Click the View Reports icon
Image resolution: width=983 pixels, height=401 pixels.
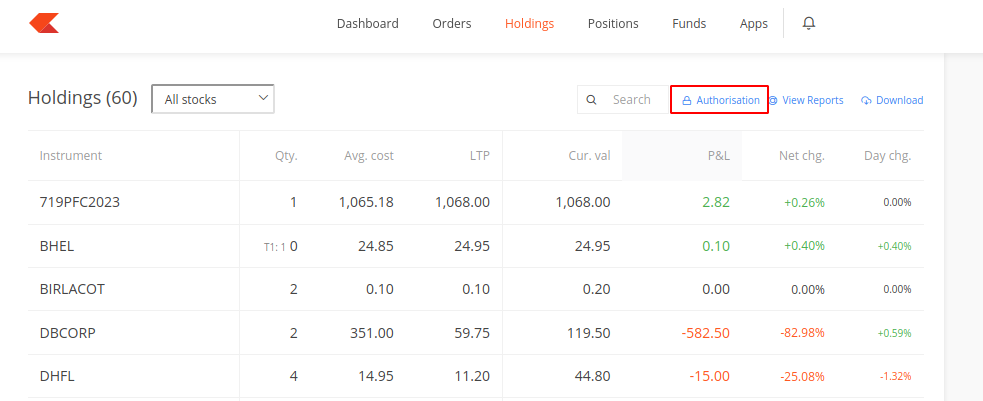[x=773, y=100]
